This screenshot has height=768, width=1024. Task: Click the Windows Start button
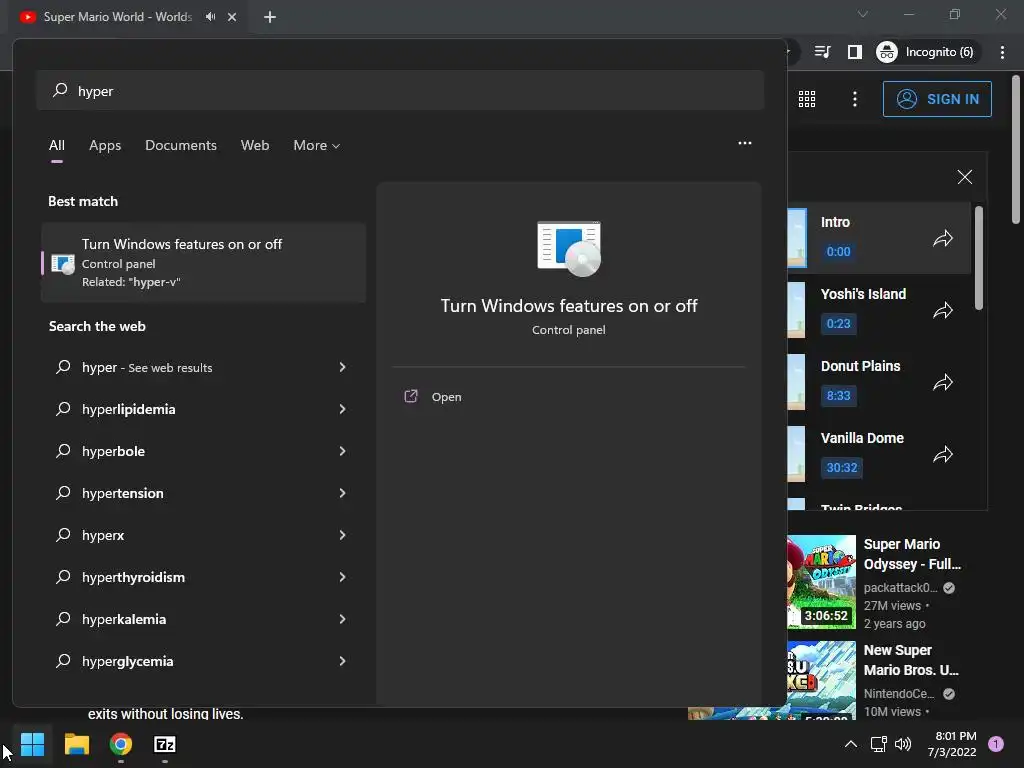point(32,744)
